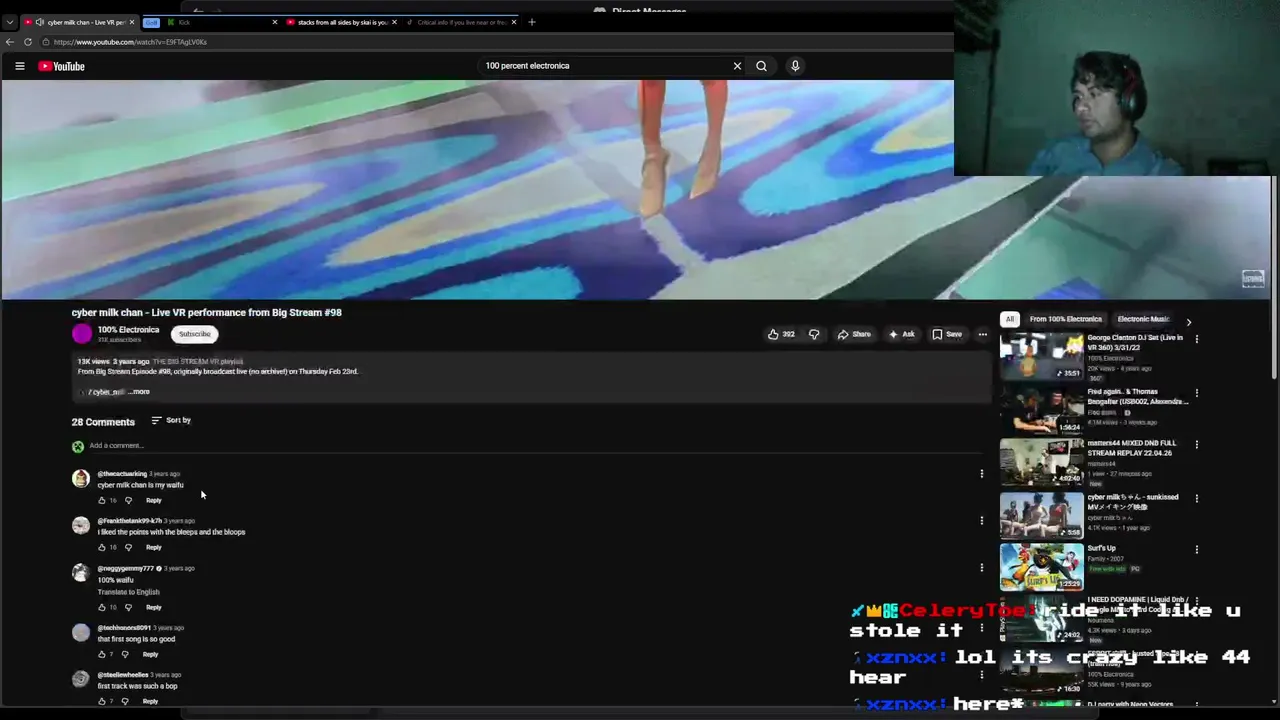The image size is (1280, 720).
Task: Show more filter chips with right arrow
Action: coord(1188,321)
